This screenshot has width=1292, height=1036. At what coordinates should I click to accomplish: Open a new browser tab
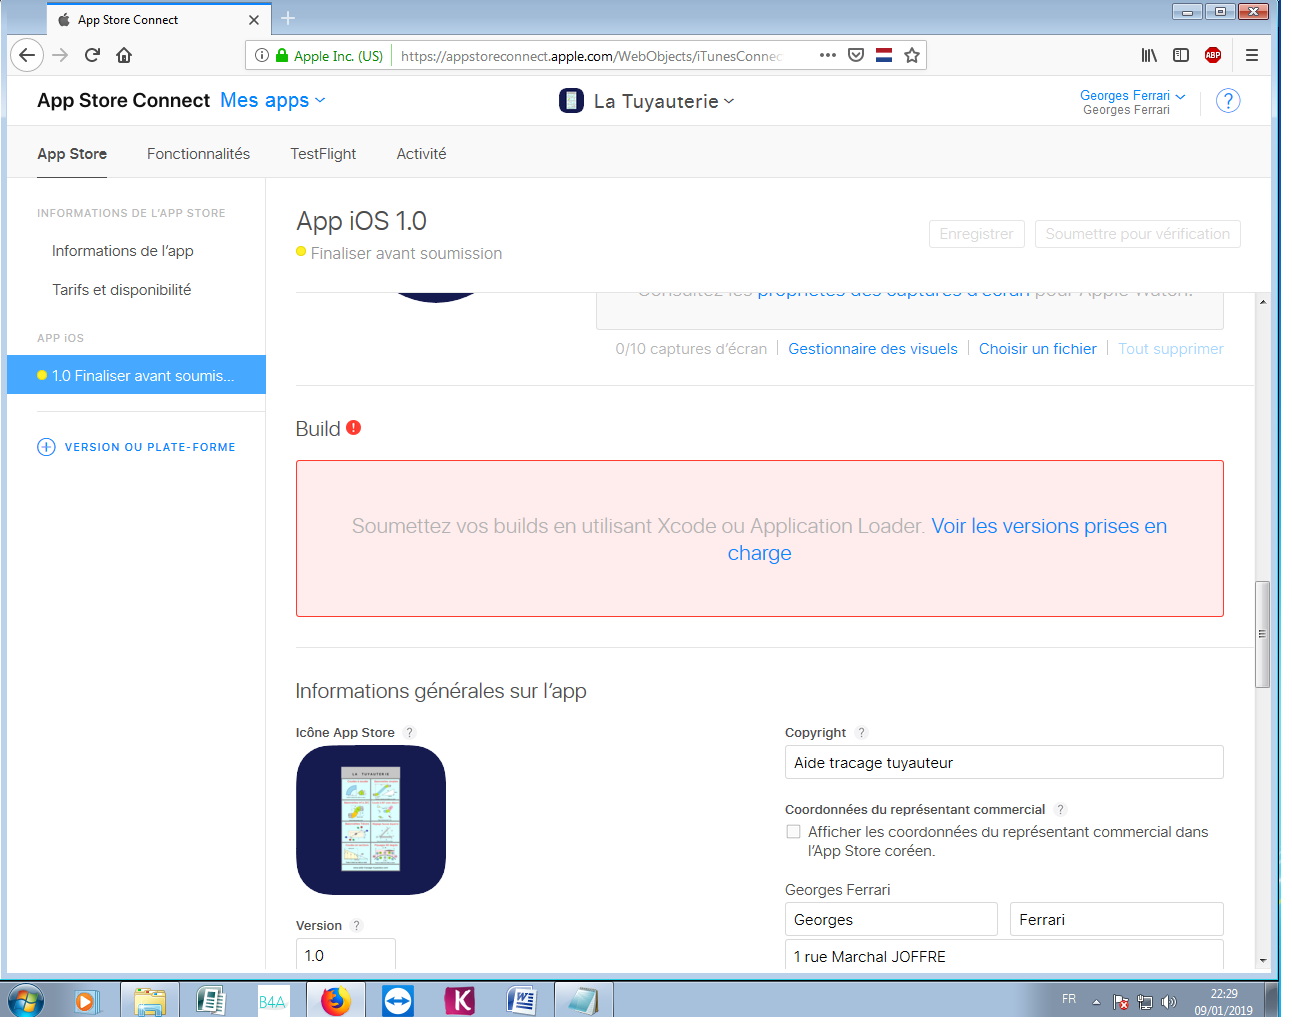point(288,18)
